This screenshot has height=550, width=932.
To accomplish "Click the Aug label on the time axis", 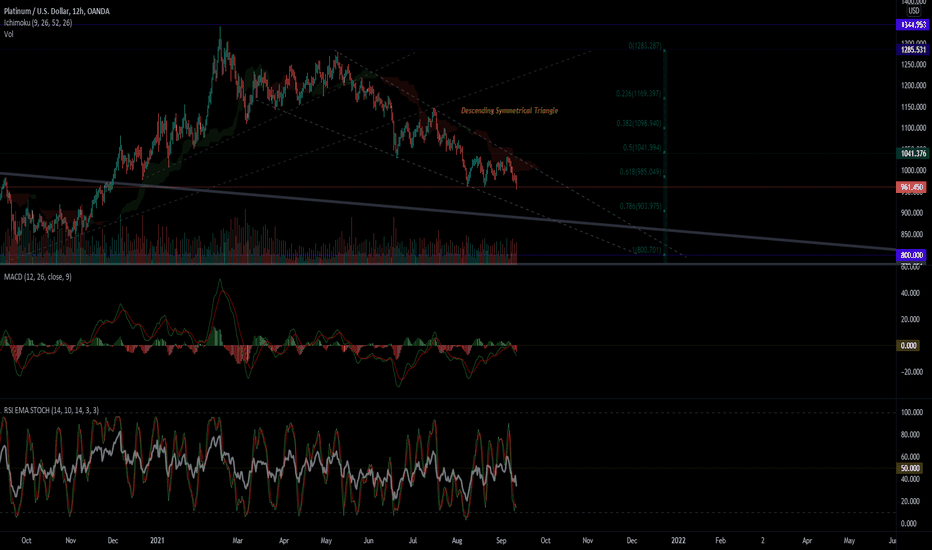I will [457, 541].
